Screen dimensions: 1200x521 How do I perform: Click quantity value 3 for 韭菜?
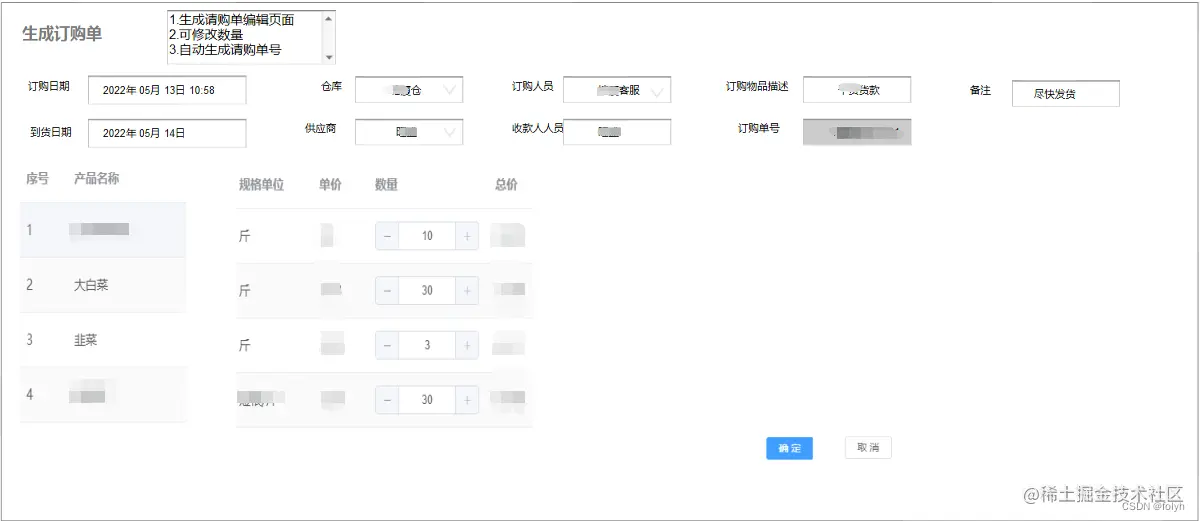point(427,345)
